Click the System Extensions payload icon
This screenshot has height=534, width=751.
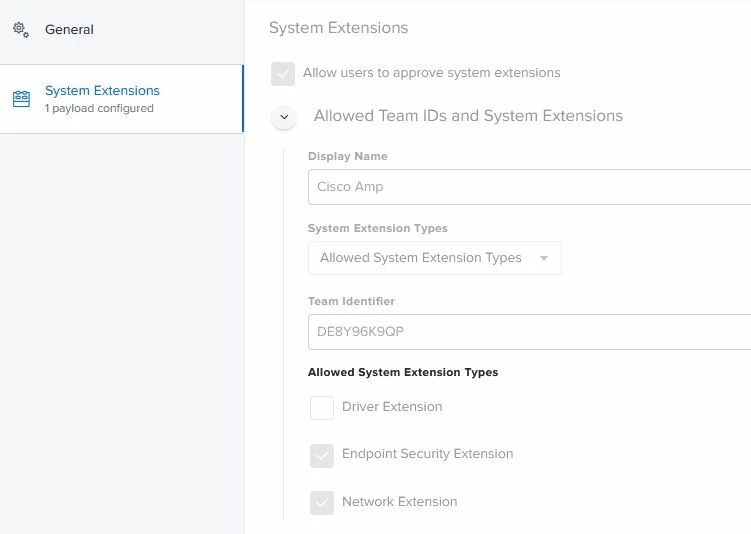21,99
